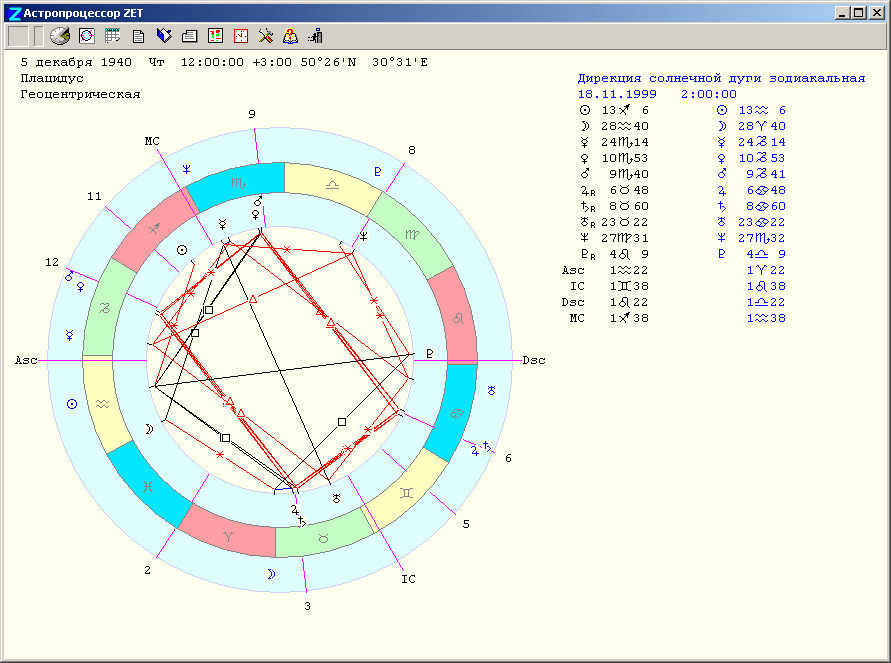Click the blue open book icon
This screenshot has width=891, height=663.
click(164, 36)
